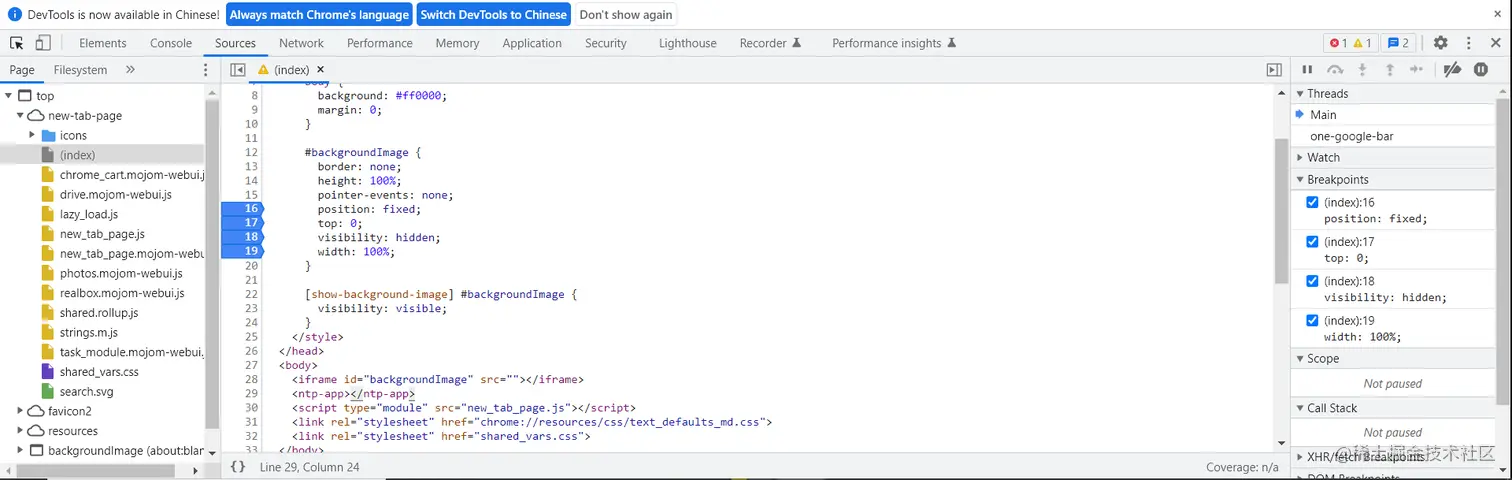Toggle pause on exceptions icon

(1481, 69)
